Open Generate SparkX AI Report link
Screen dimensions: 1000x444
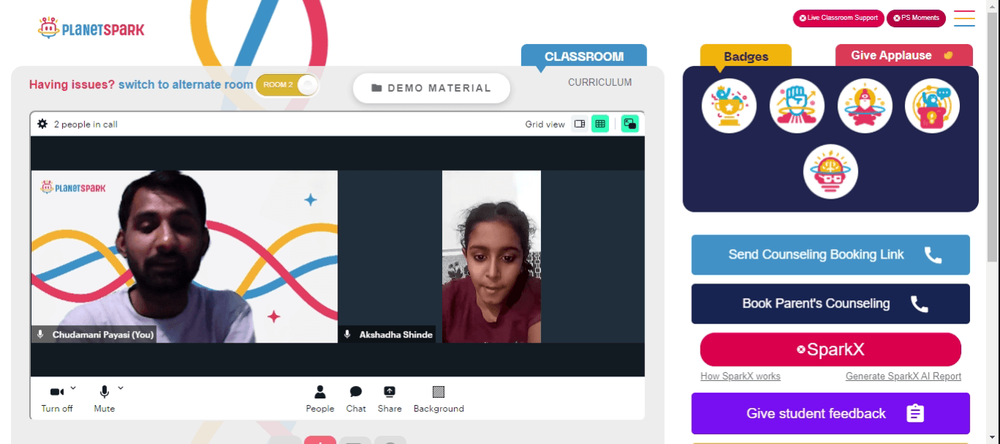pos(903,376)
